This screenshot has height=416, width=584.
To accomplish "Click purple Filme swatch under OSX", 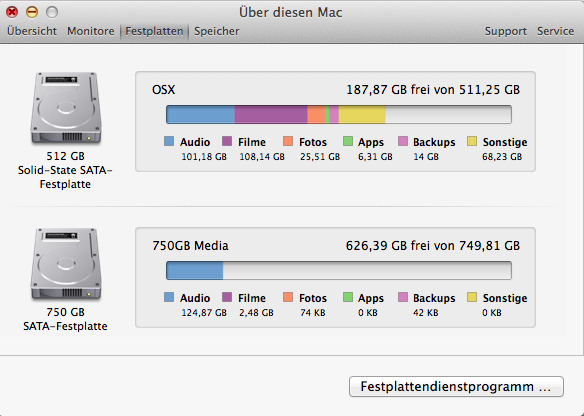I will point(227,141).
